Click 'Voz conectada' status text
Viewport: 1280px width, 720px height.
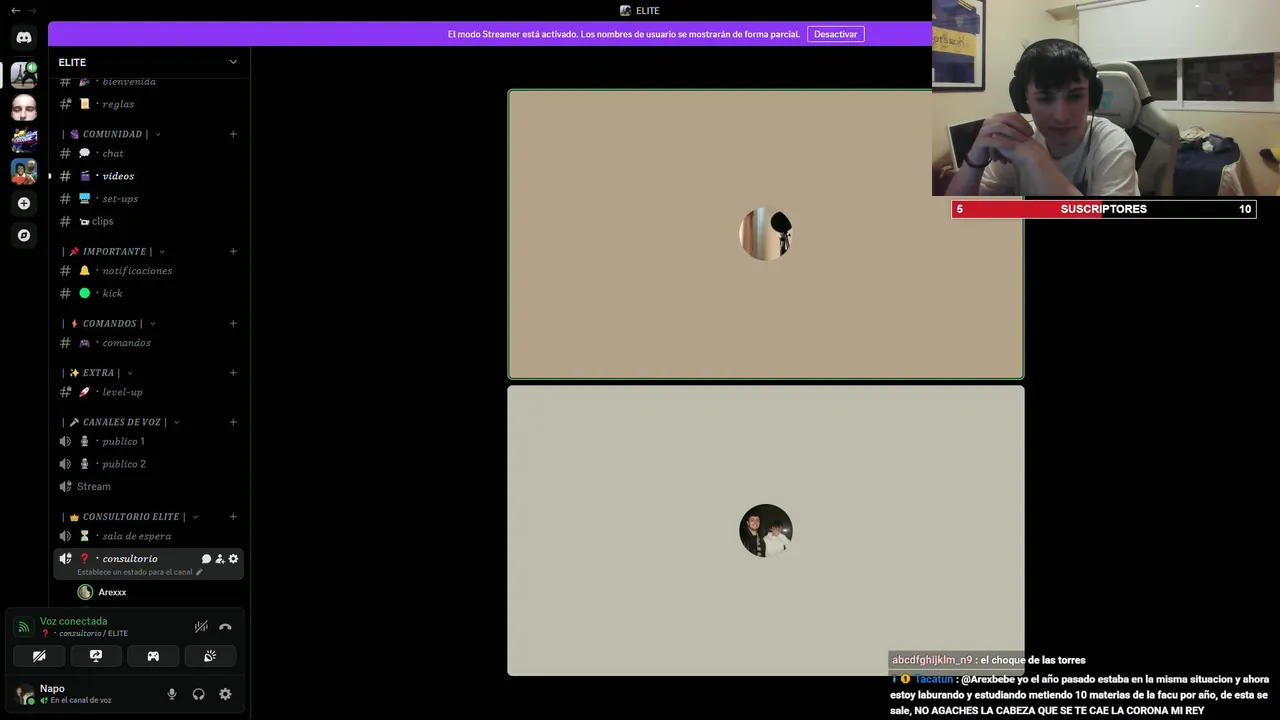click(73, 621)
